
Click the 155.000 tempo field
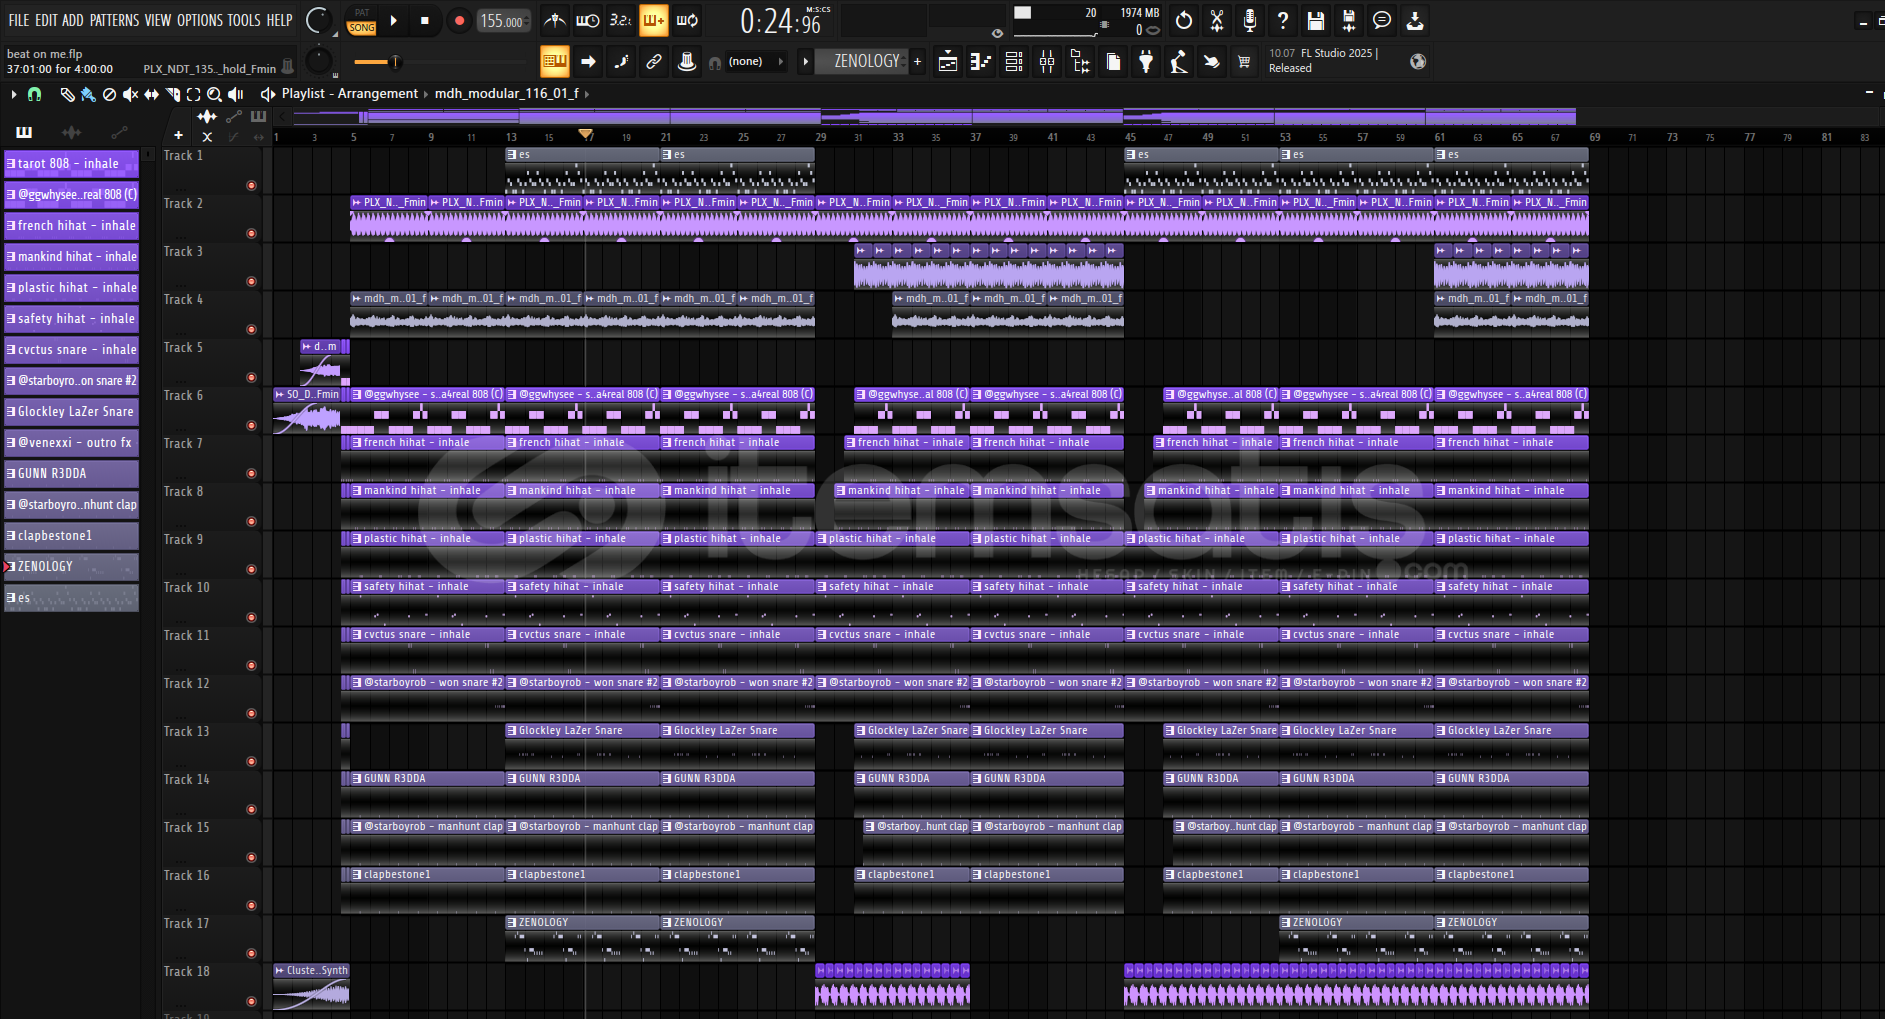[x=502, y=21]
